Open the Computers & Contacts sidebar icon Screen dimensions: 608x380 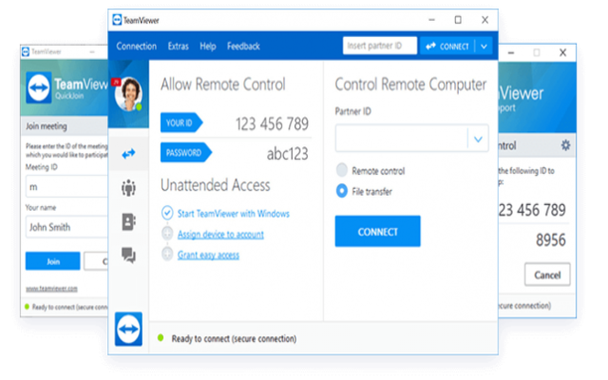[129, 222]
